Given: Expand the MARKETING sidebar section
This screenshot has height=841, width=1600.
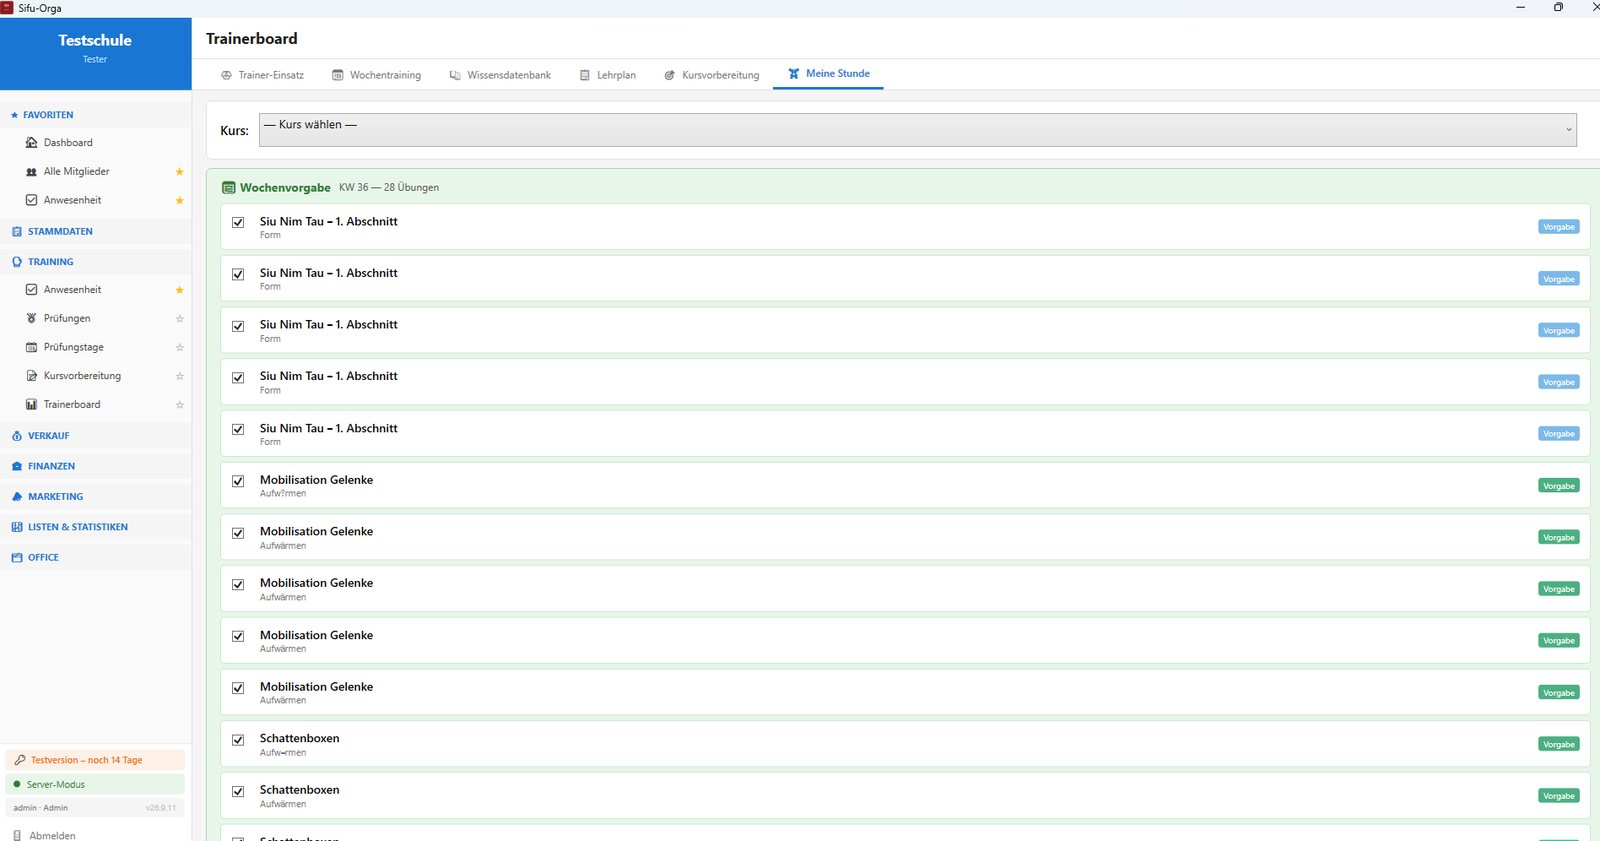Looking at the screenshot, I should 96,497.
